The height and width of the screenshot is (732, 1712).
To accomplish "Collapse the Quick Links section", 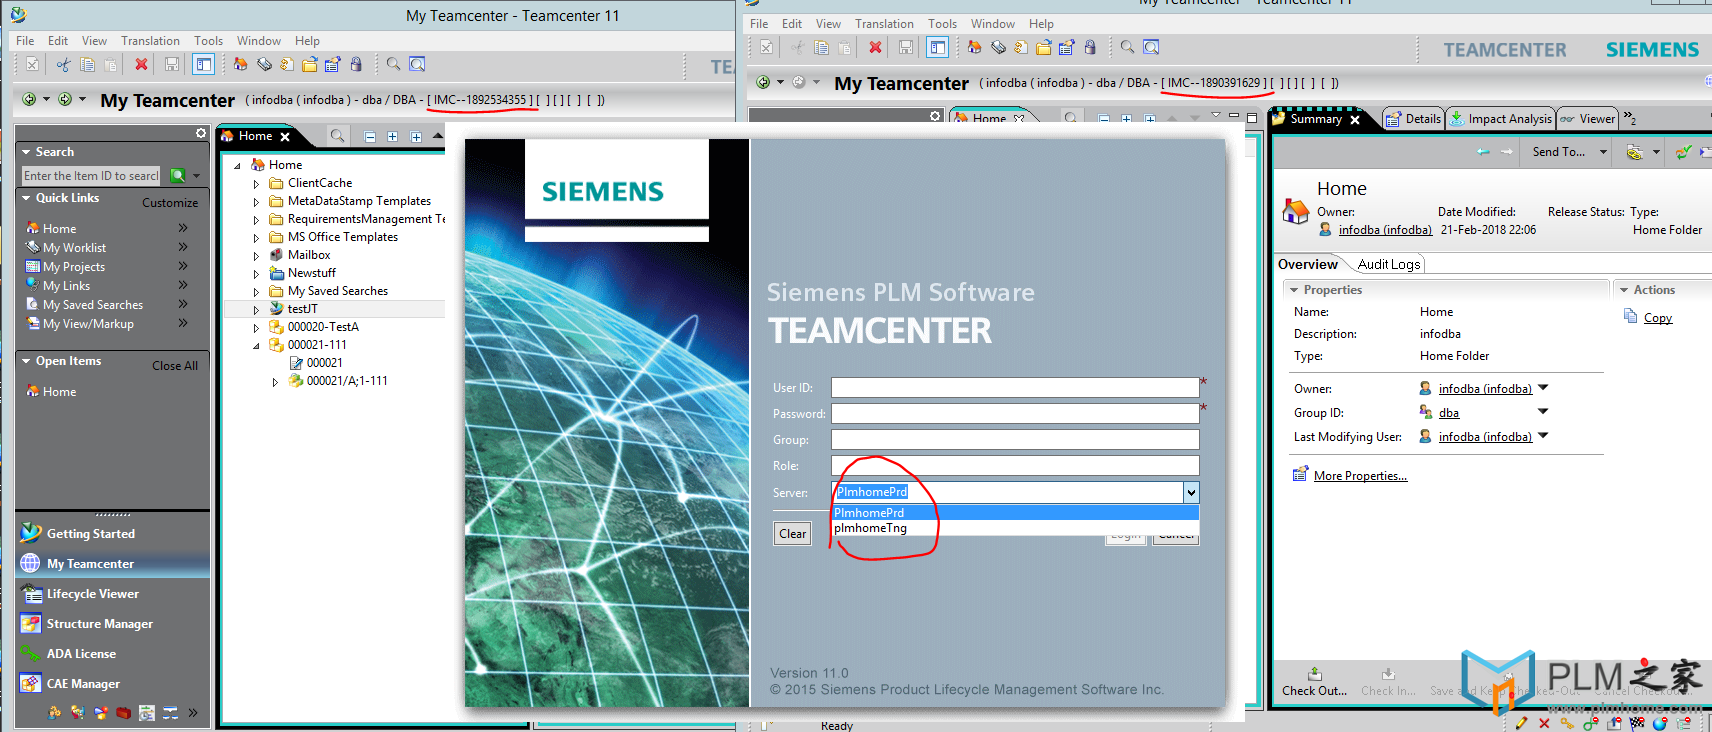I will [26, 198].
